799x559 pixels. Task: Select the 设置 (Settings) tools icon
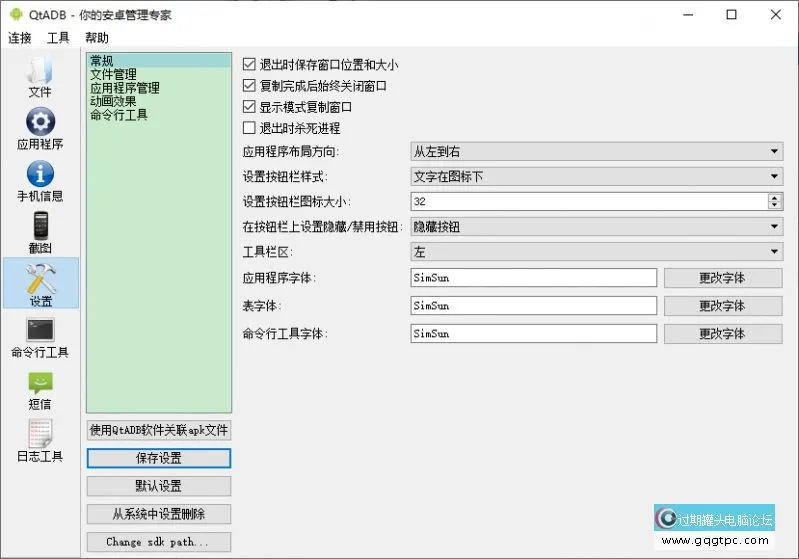tap(40, 283)
